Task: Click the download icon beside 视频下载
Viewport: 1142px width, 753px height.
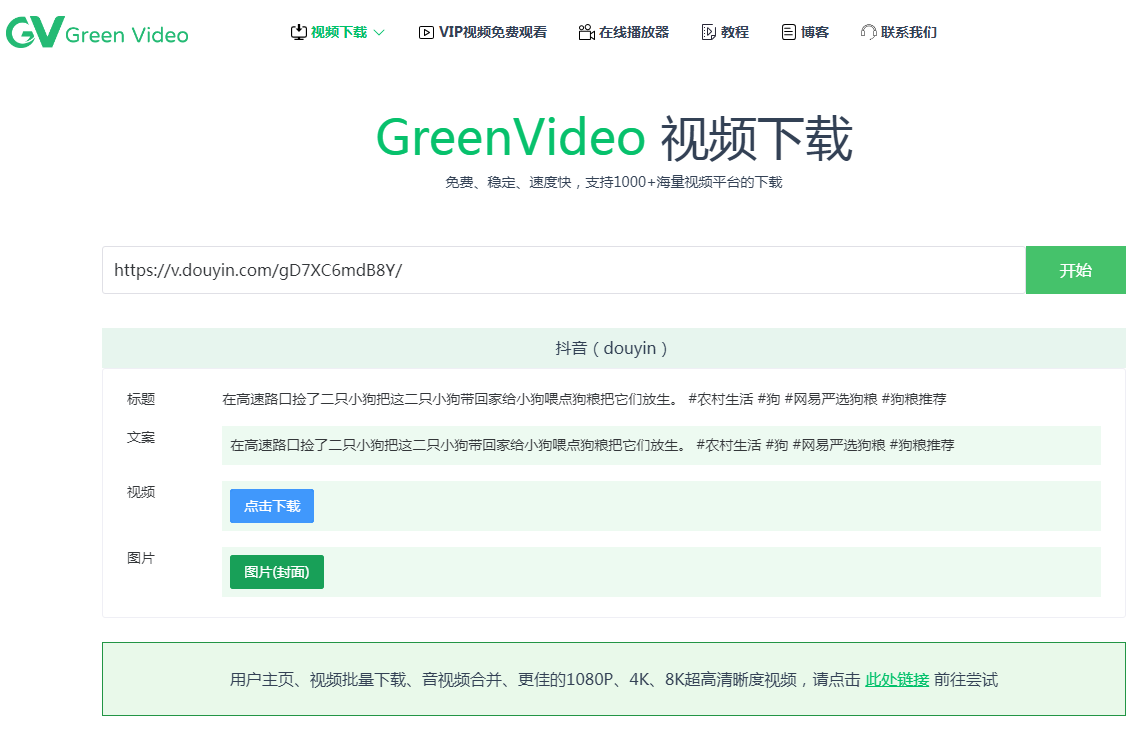Action: [298, 31]
